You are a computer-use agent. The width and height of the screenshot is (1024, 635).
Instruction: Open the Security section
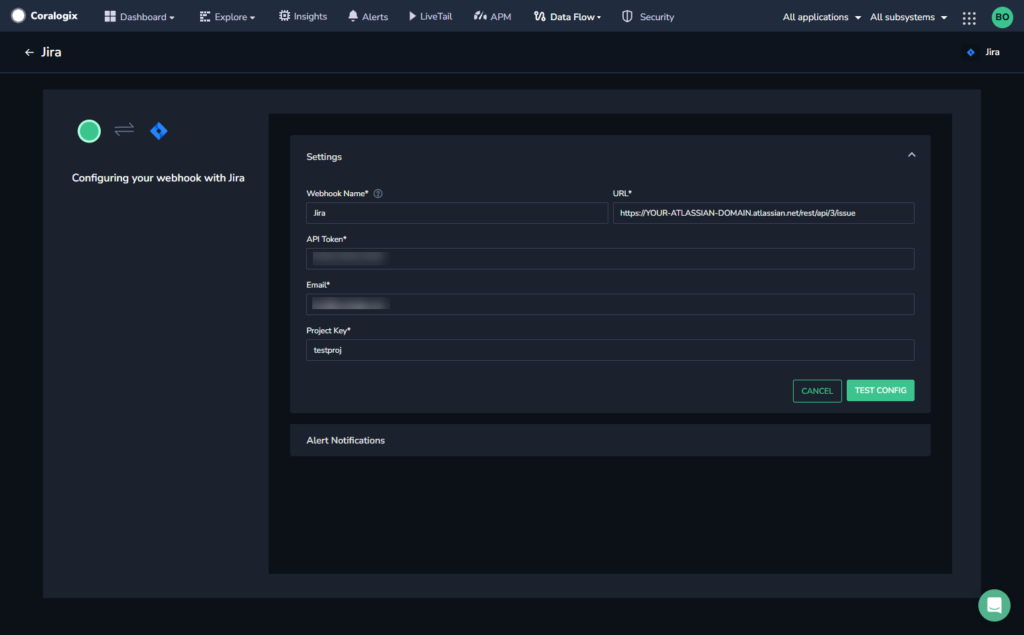click(x=648, y=16)
